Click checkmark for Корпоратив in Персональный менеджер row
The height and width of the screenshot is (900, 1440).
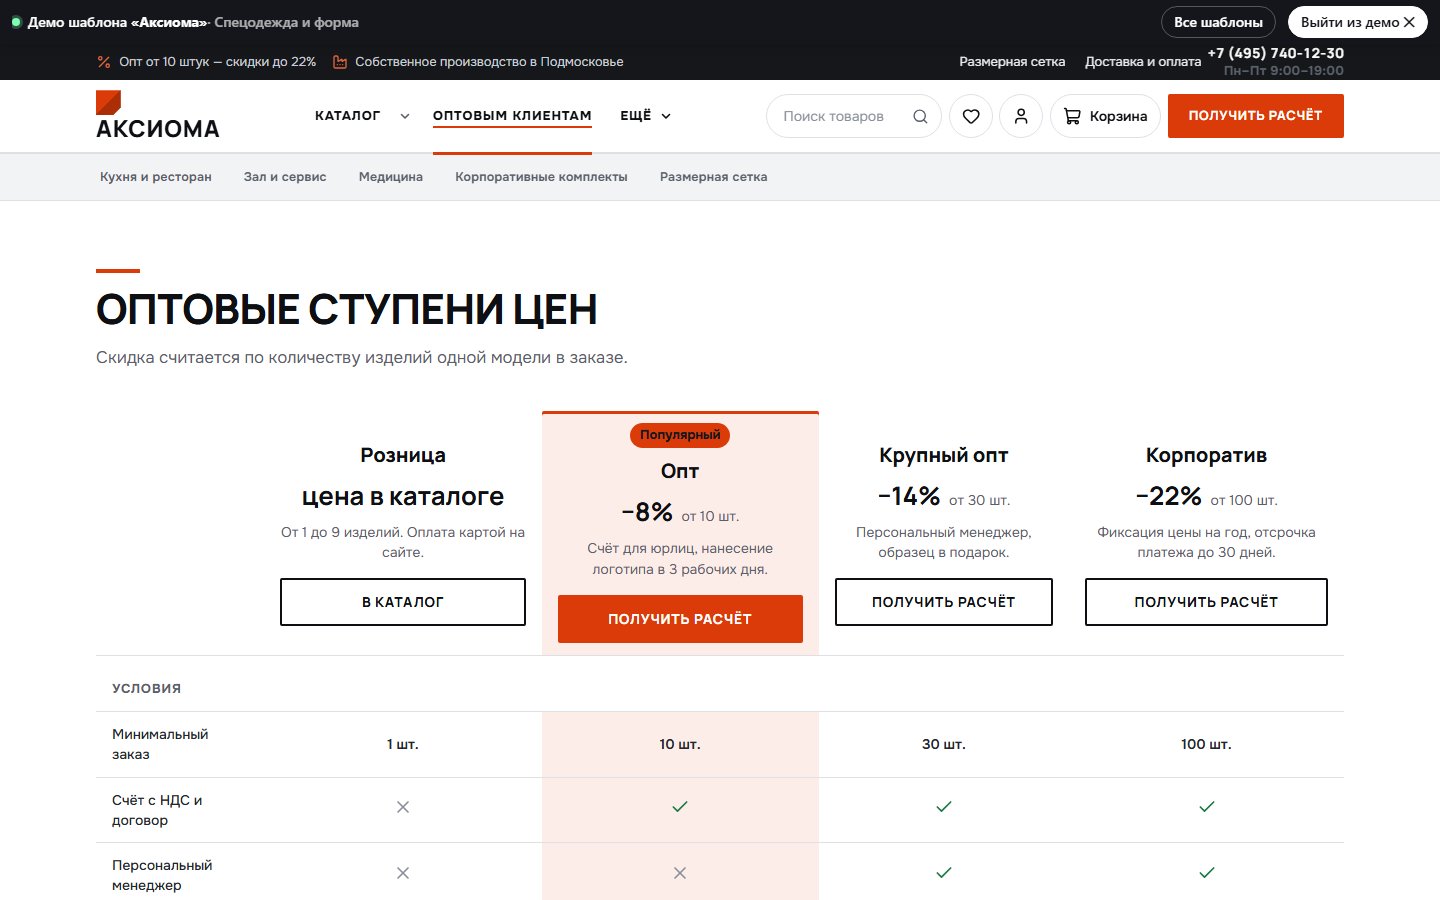click(1207, 872)
